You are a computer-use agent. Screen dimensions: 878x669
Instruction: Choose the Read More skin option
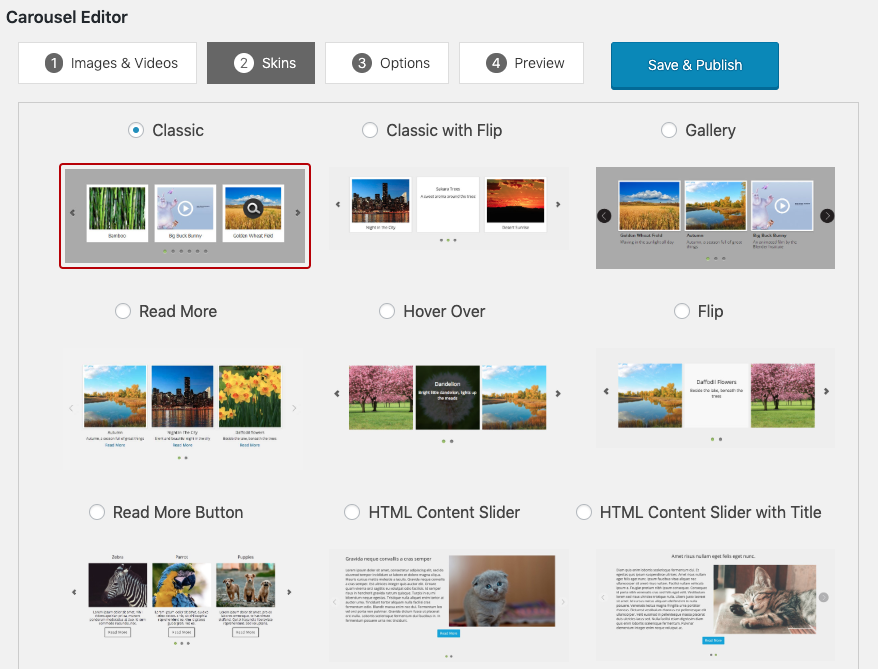(123, 311)
